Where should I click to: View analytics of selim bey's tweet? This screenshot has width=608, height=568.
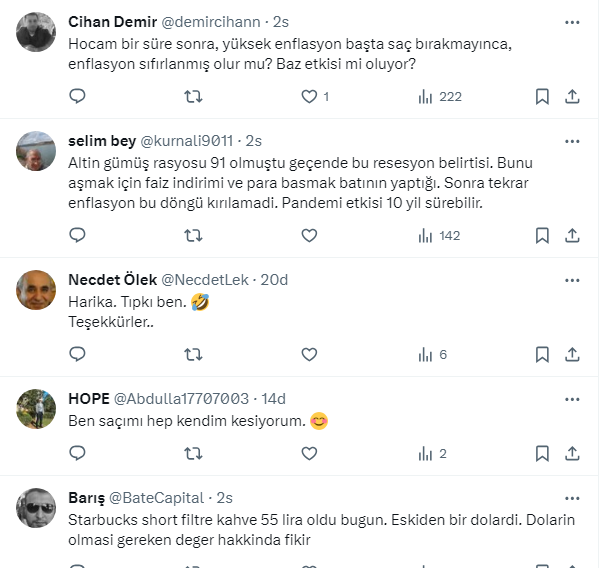click(x=425, y=235)
